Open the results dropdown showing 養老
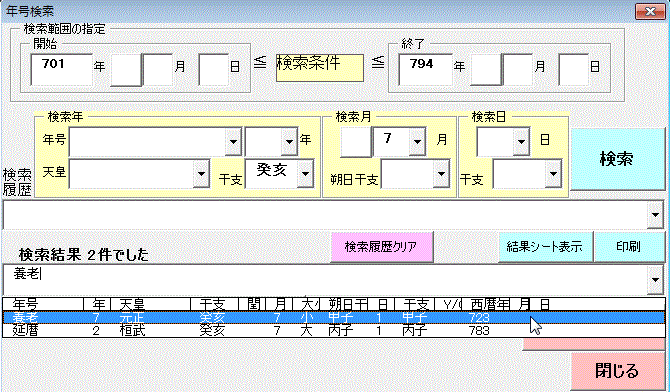 pos(655,280)
